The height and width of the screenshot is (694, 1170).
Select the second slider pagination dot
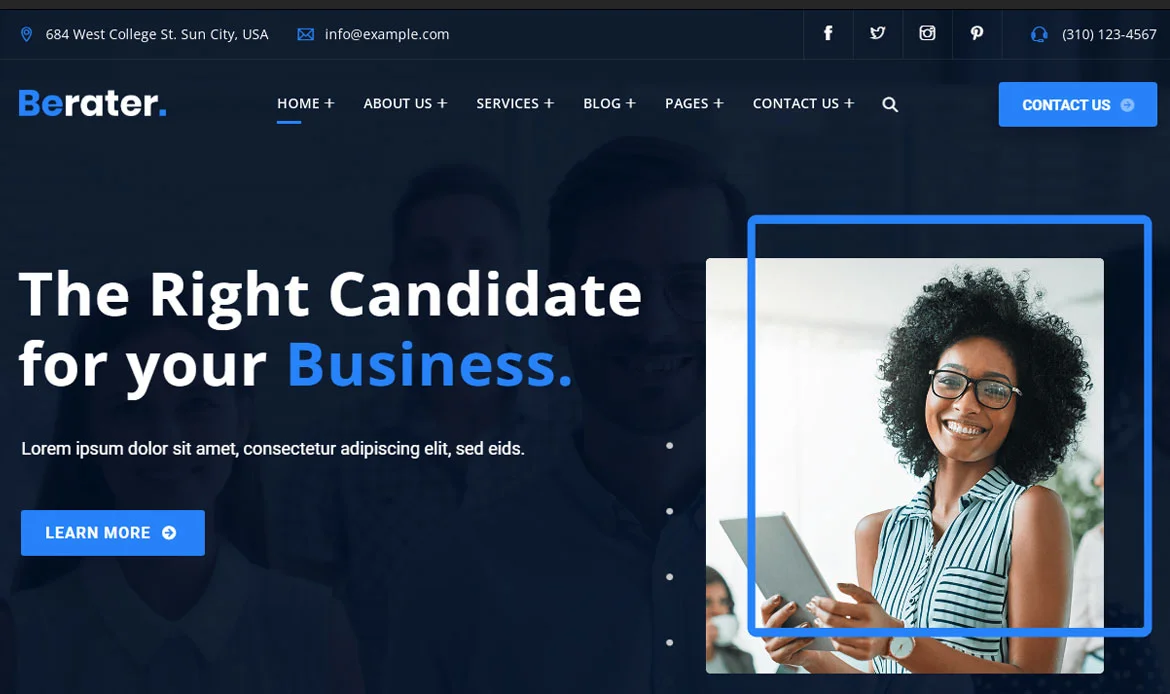[x=669, y=511]
